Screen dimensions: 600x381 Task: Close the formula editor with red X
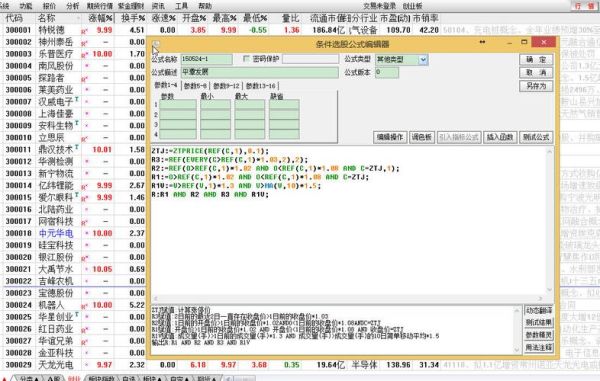tap(544, 42)
